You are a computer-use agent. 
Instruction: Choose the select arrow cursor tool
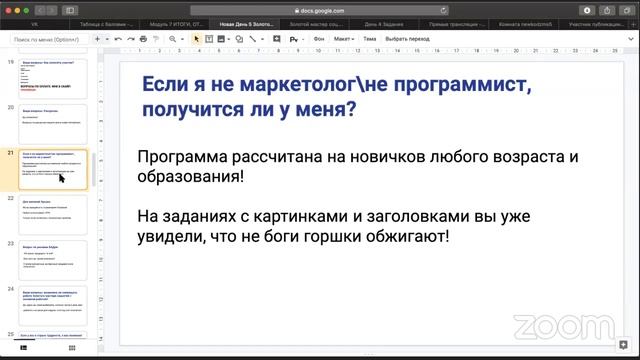(x=196, y=39)
